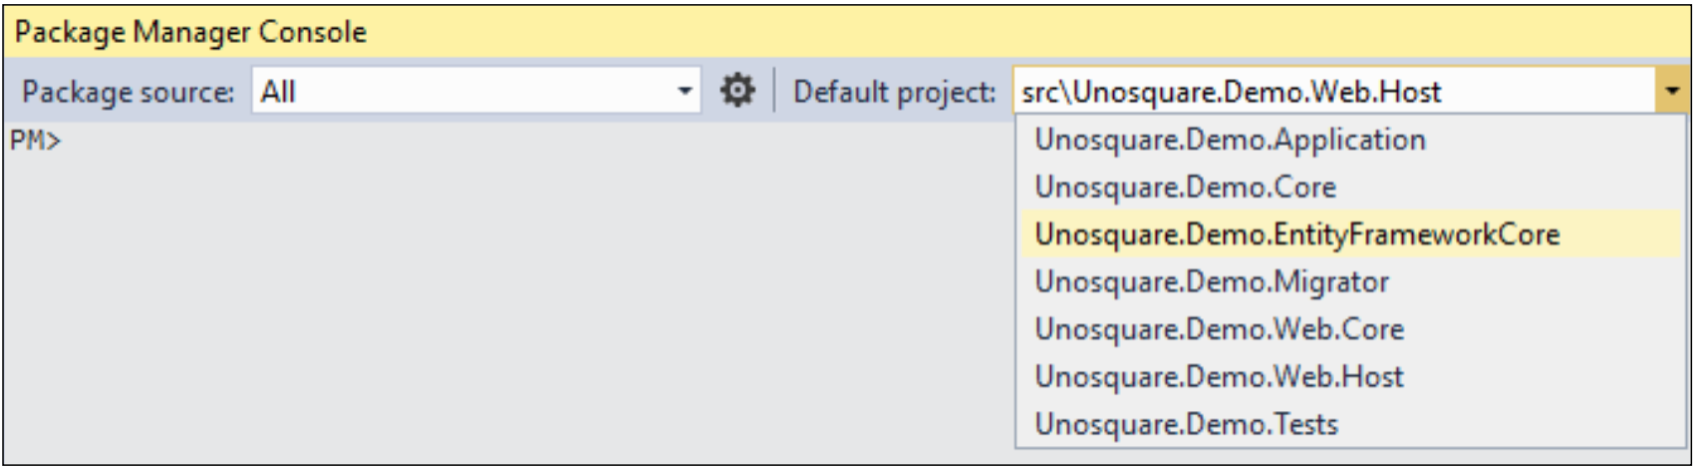Click the toolbar separator beside the gear
Viewport: 1698px width, 472px height.
tap(774, 91)
